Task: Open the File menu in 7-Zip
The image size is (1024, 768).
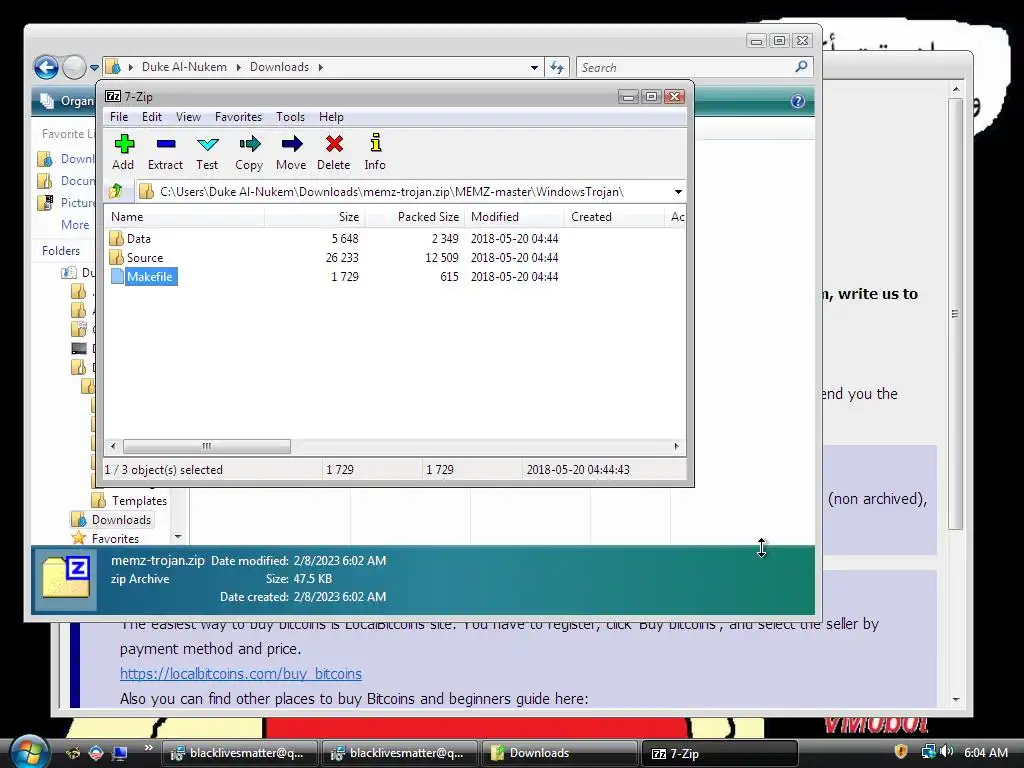Action: [x=119, y=117]
